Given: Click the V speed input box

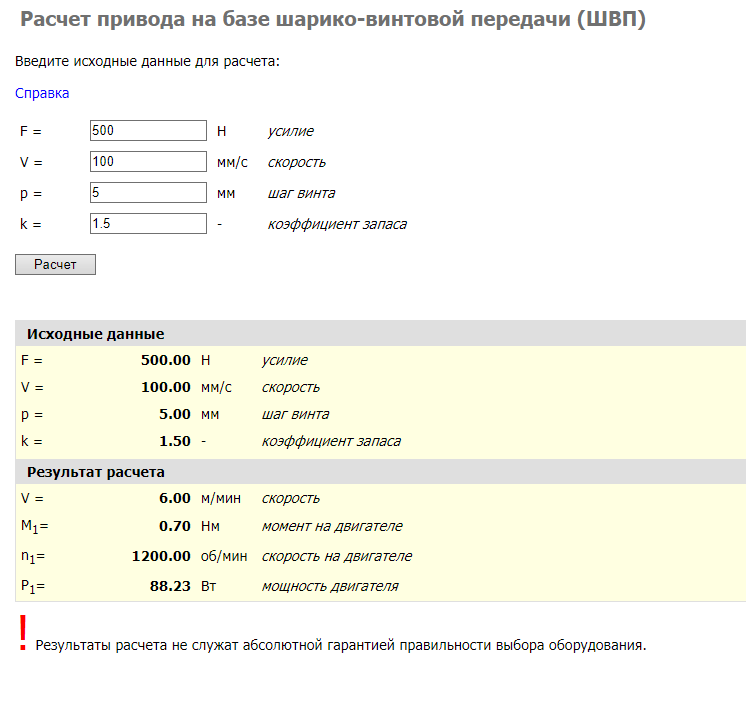Looking at the screenshot, I should [147, 162].
